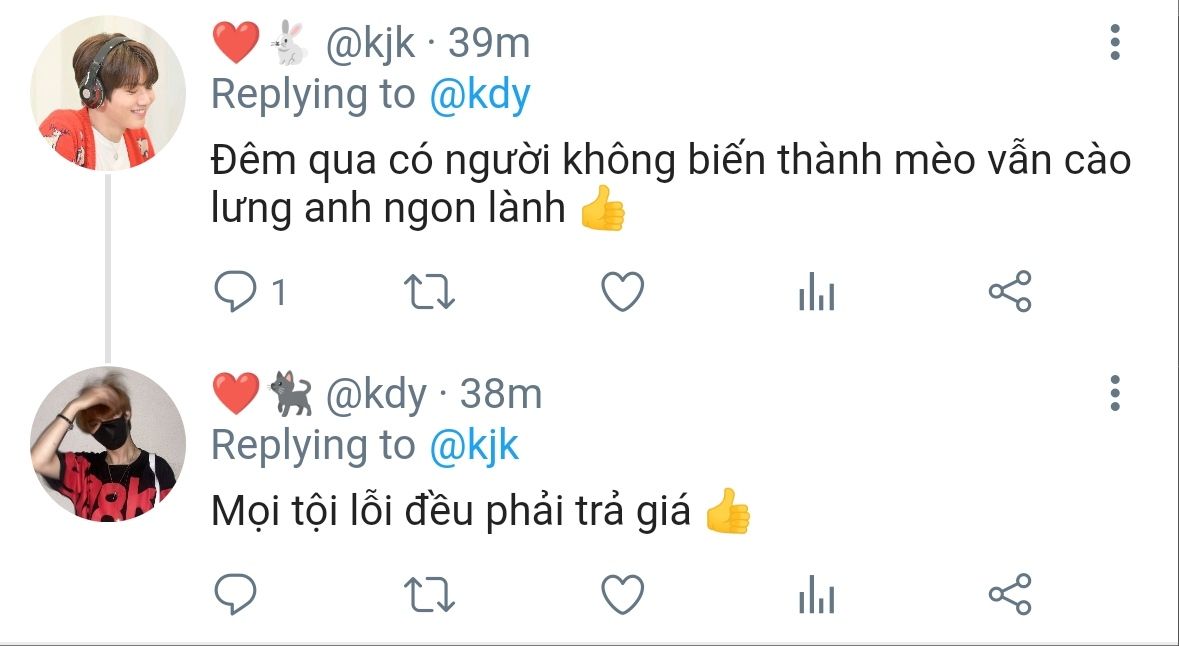Screen dimensions: 1179x646
Task: Like the tweet from @kdy
Action: click(x=623, y=594)
